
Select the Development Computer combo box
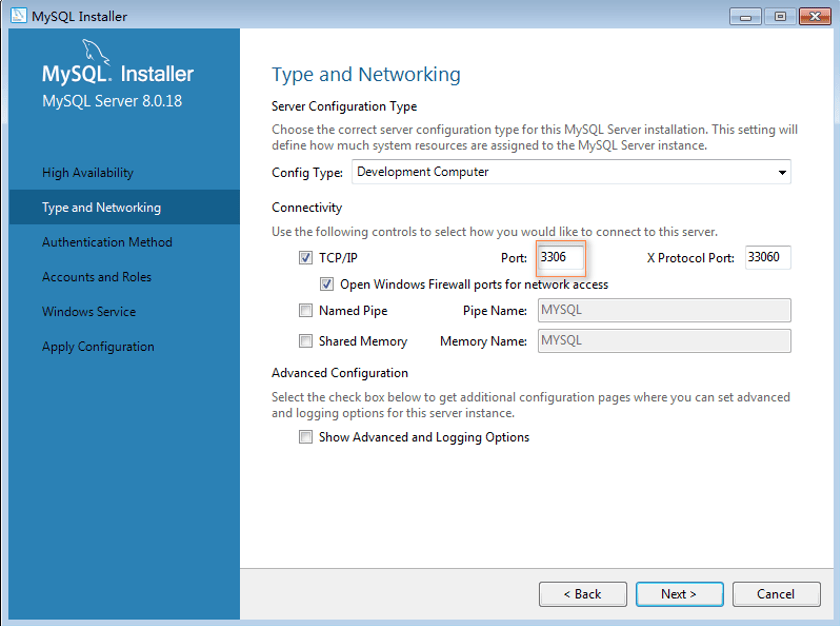click(x=571, y=172)
